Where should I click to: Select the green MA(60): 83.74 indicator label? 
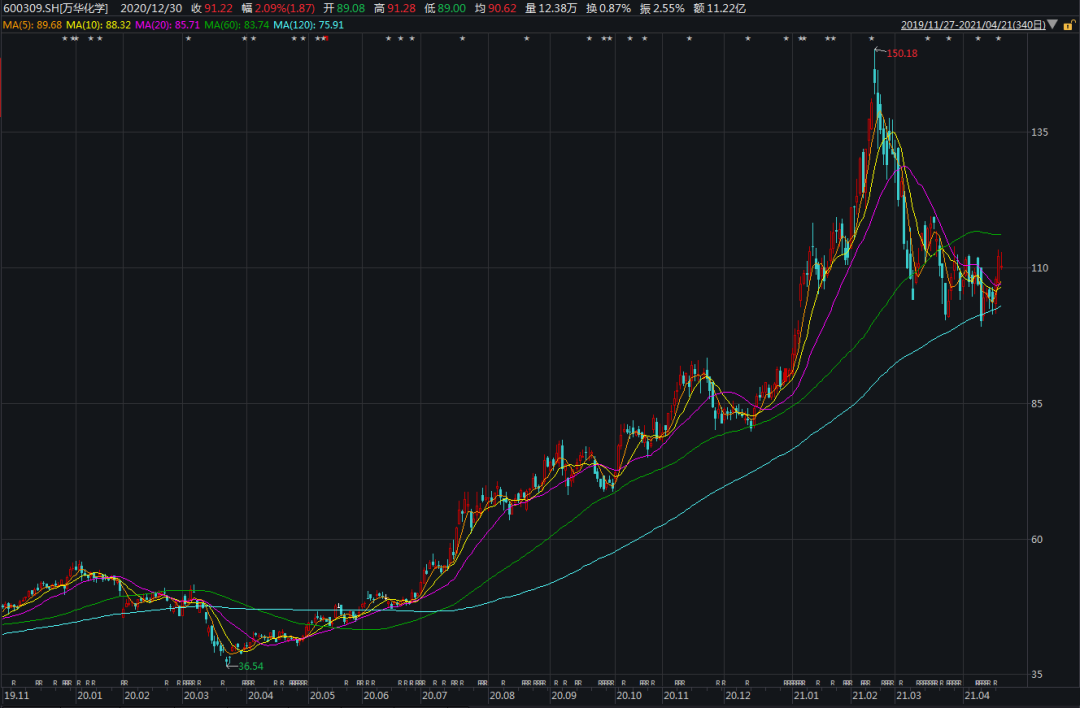click(236, 25)
